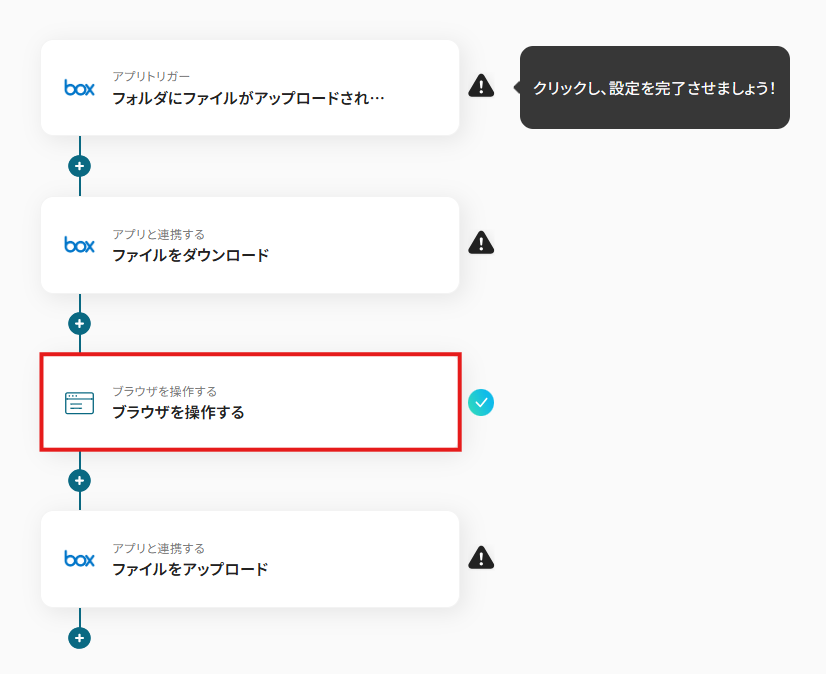Click the green checkmark next to ブラウザを操作する

point(481,403)
